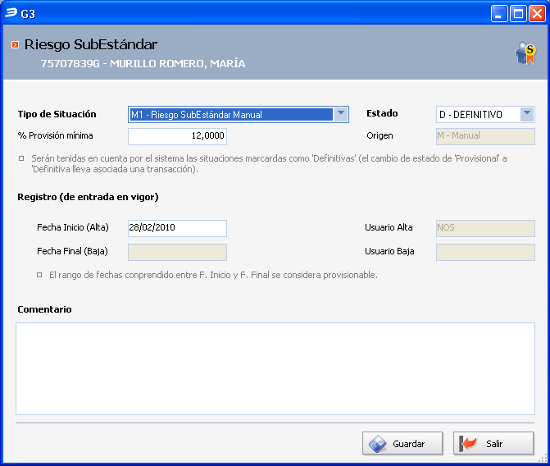This screenshot has height=466, width=550.
Task: Click the G3 logo in title bar
Action: 11,13
